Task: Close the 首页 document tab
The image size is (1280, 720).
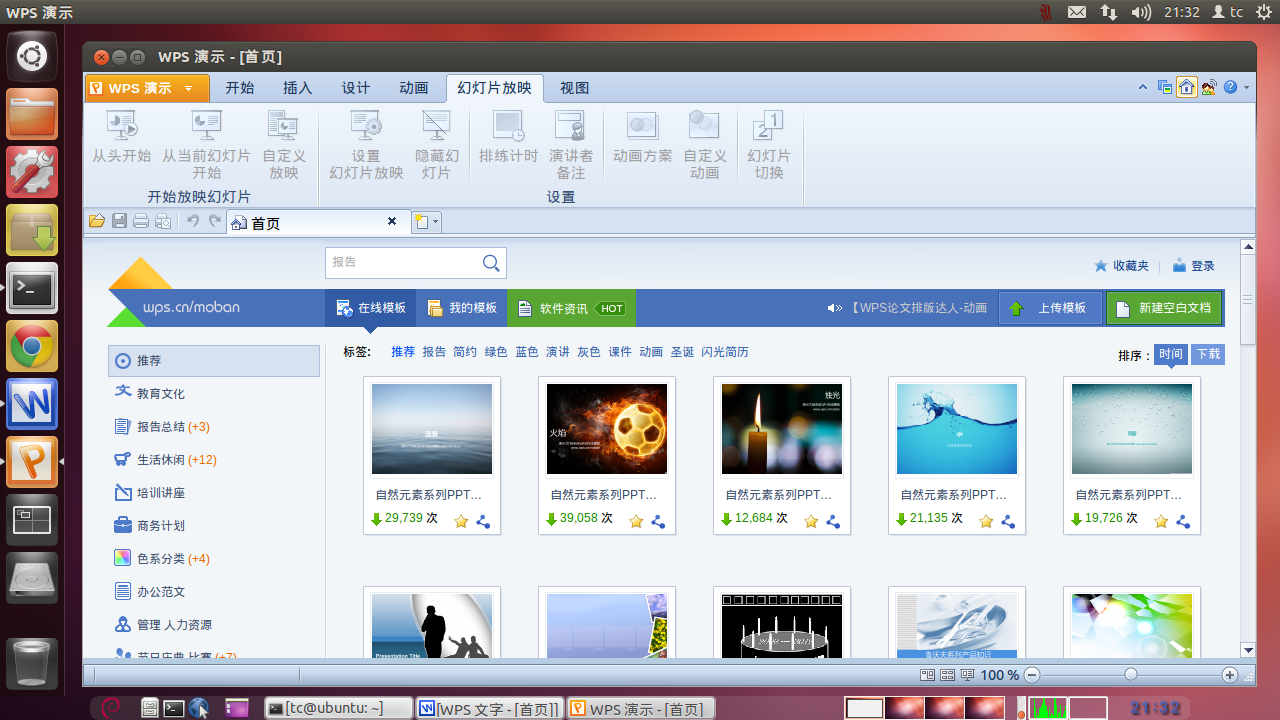Action: point(392,221)
